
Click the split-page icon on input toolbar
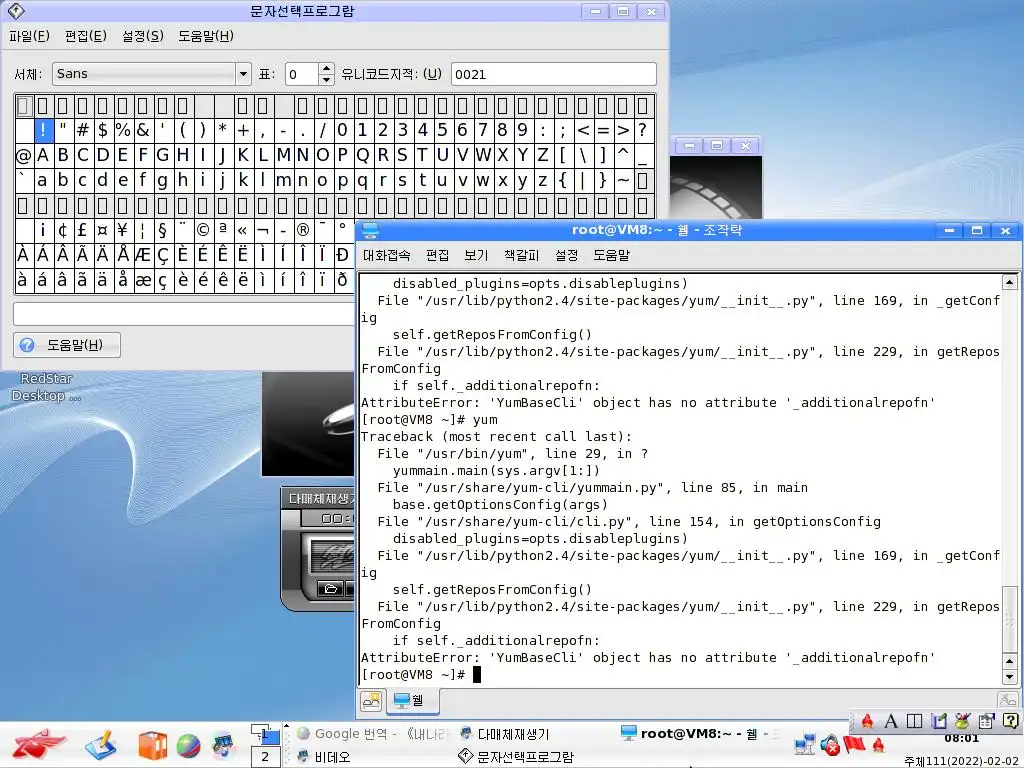[914, 721]
